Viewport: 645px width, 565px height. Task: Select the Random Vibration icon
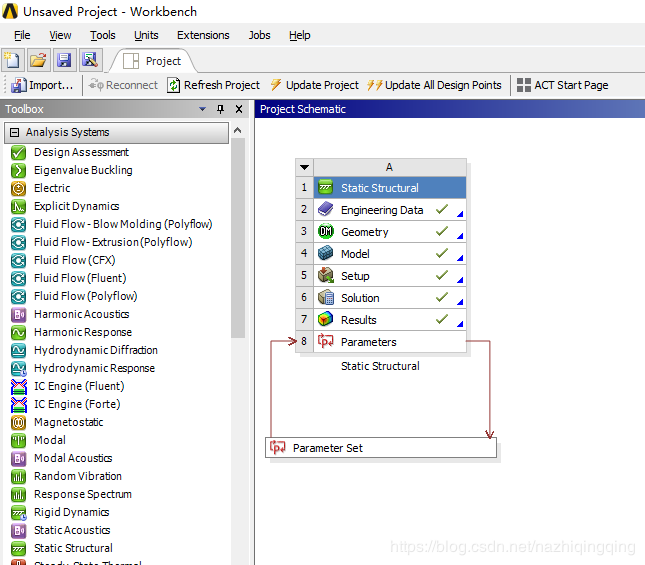point(19,477)
